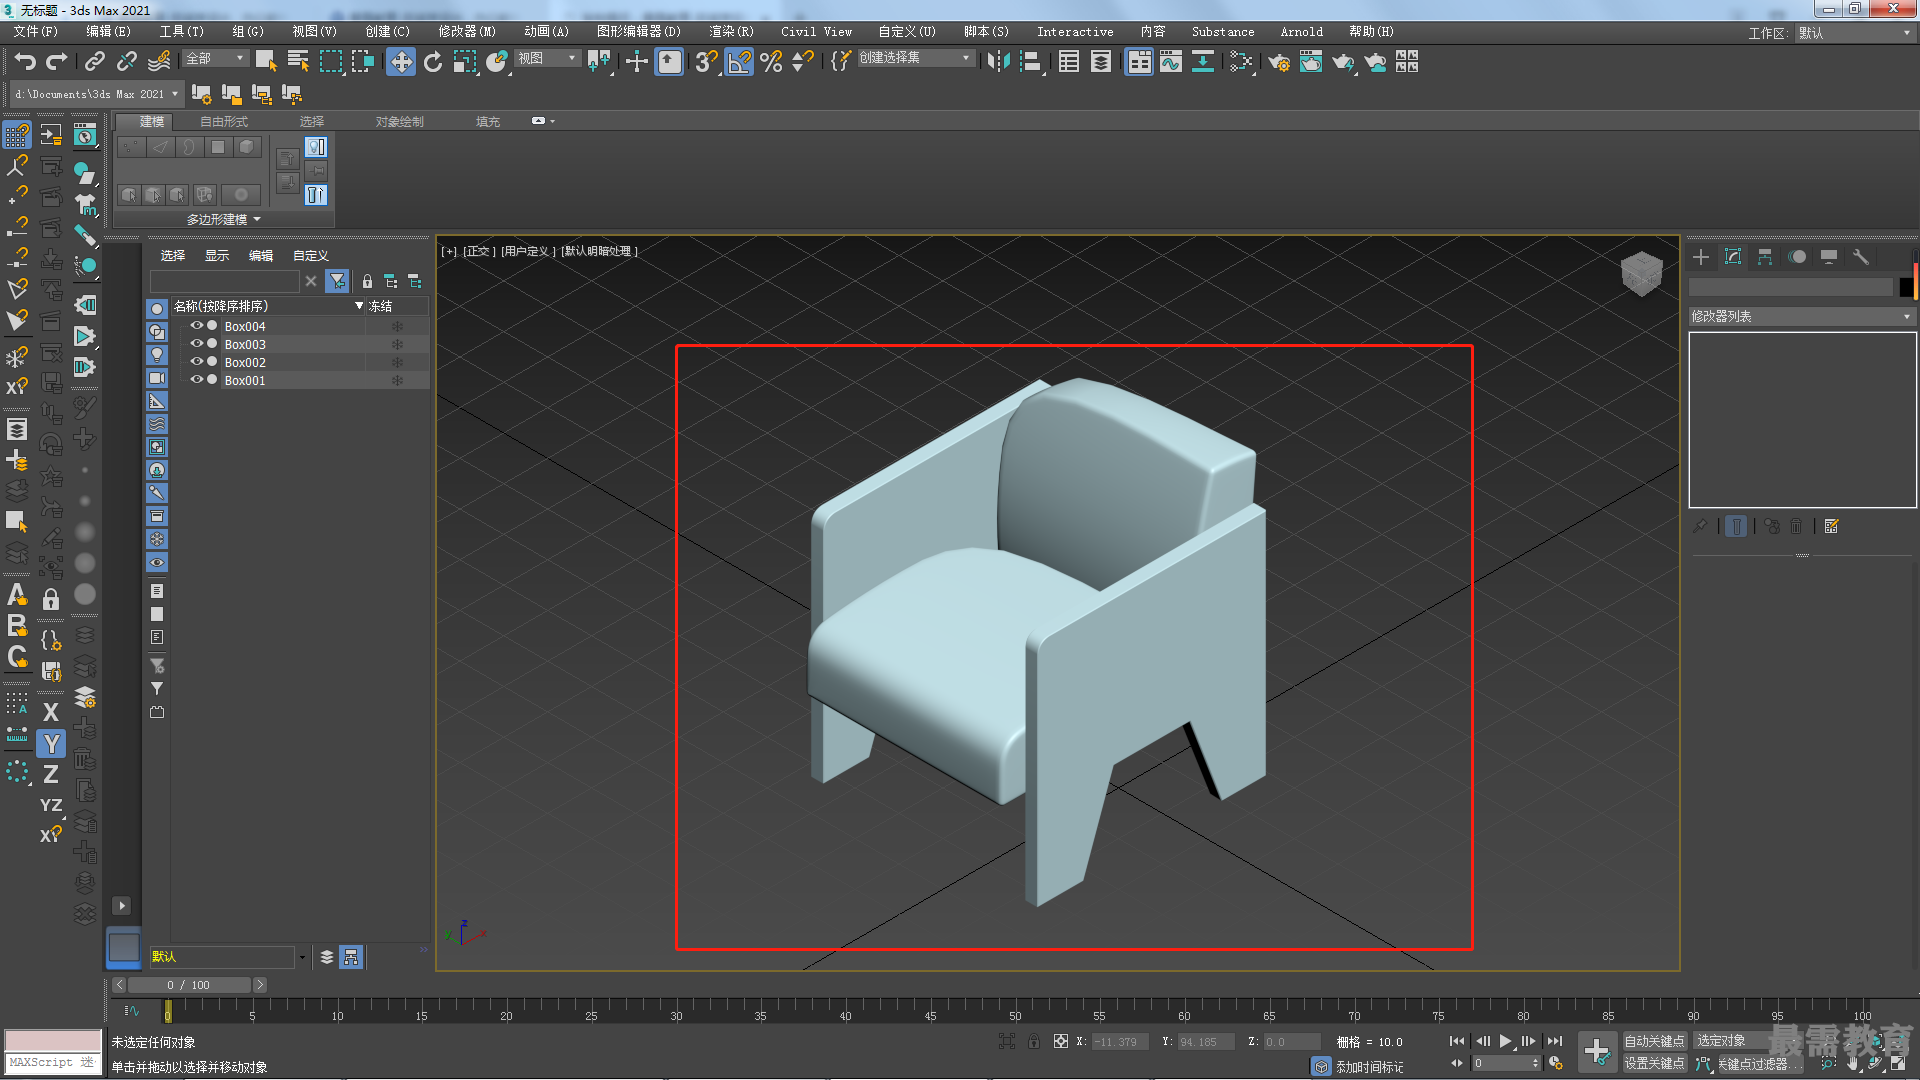The width and height of the screenshot is (1920, 1080).
Task: Open the workspace '默认' dropdown
Action: click(1854, 33)
